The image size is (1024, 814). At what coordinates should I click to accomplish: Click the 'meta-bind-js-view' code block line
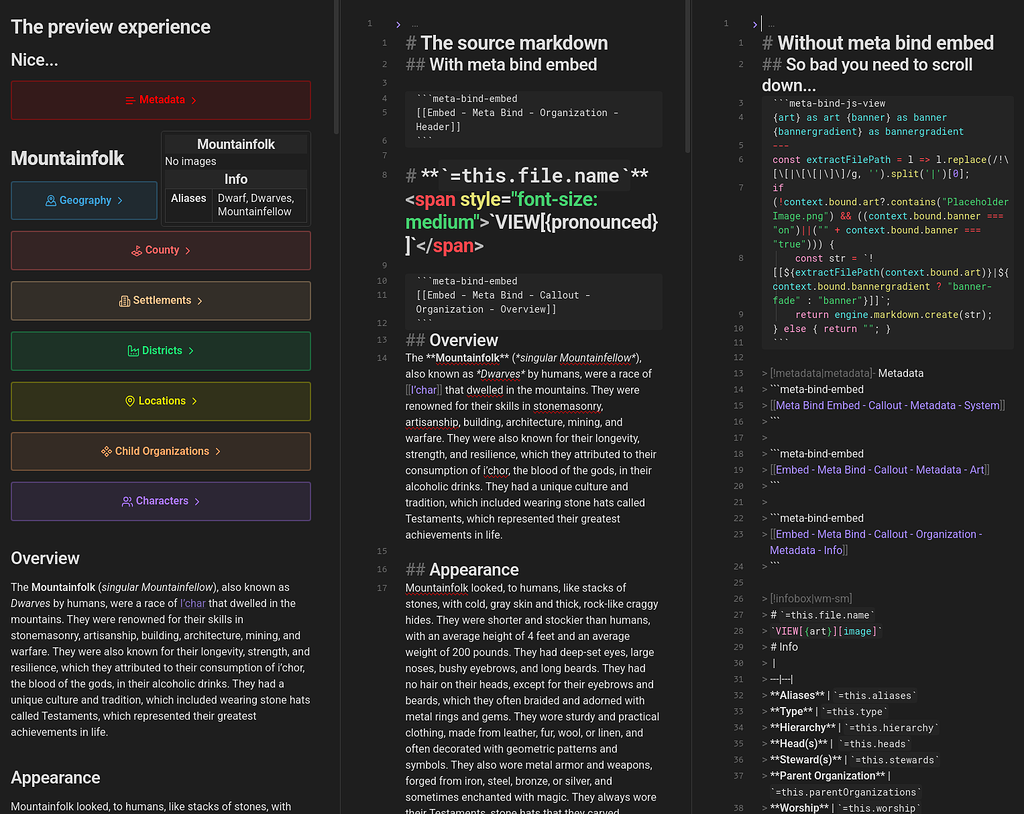(x=829, y=103)
